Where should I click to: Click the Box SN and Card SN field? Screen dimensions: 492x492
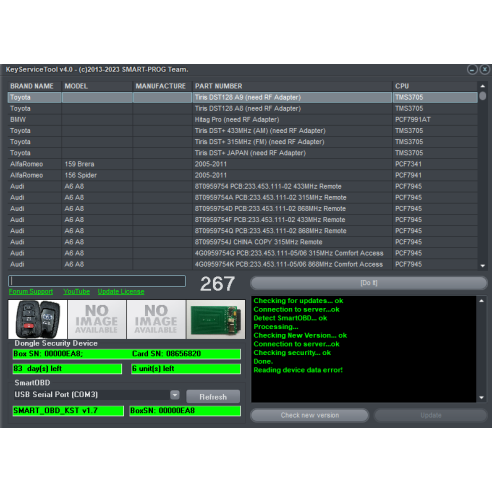click(x=127, y=354)
